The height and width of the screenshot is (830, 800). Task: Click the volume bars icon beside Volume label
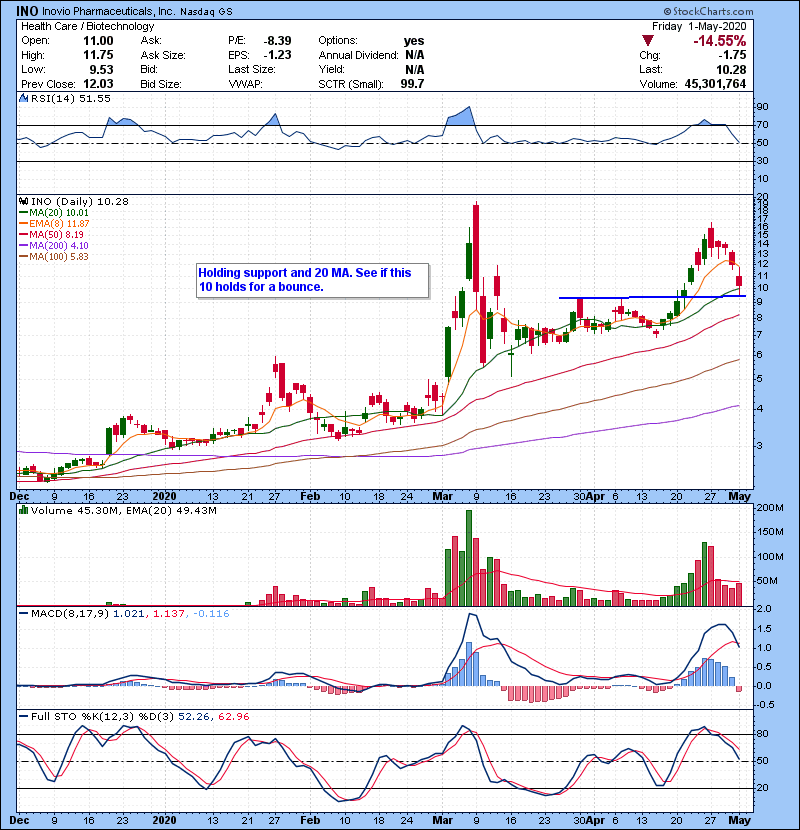22,511
